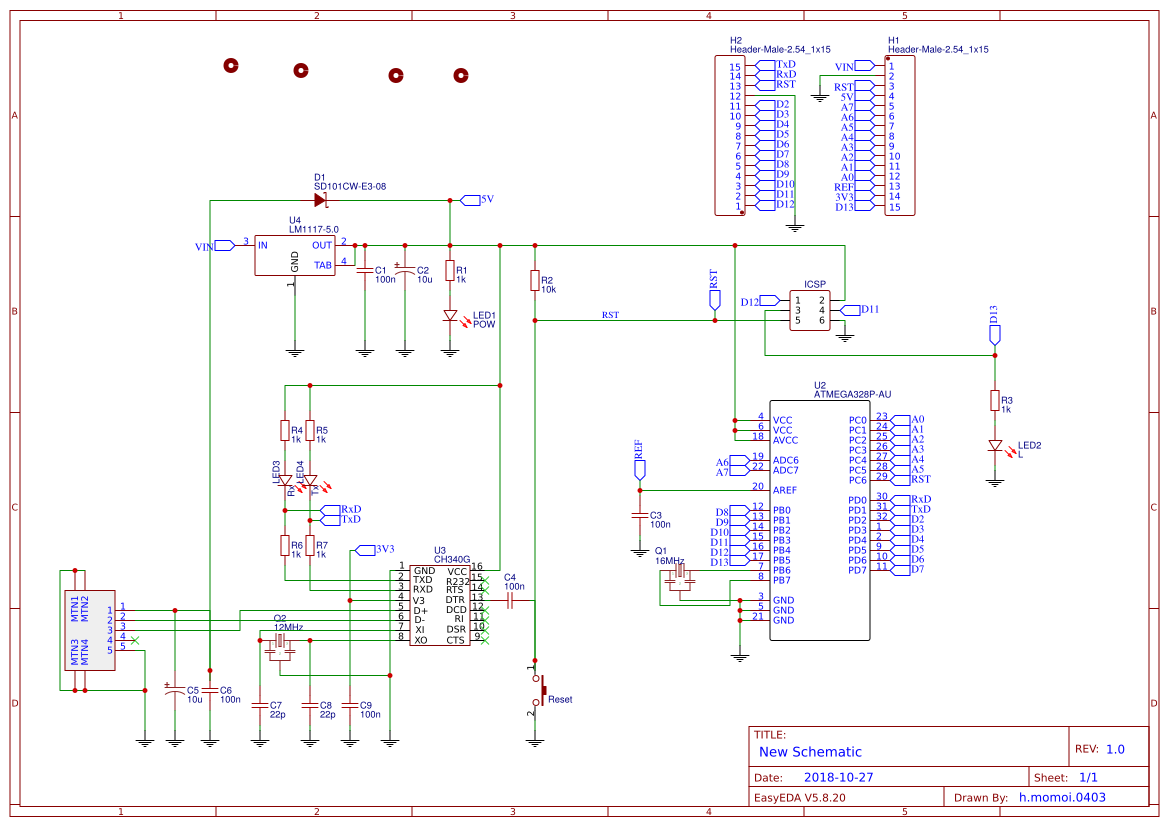
Task: Click the h.momoi.0403 Drawn By field
Action: pos(1062,797)
